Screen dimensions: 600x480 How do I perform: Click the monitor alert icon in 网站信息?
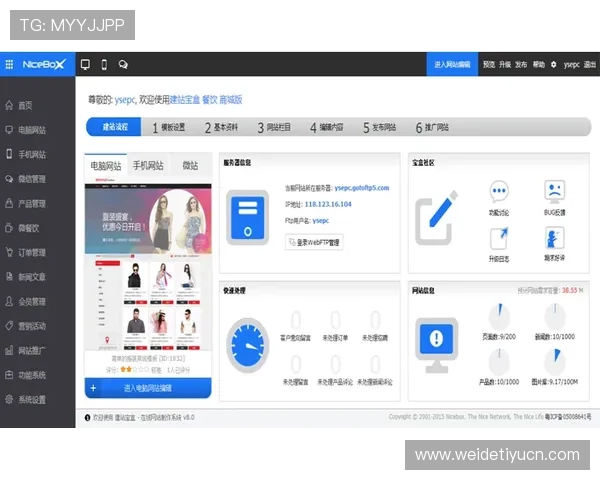pyautogui.click(x=437, y=345)
